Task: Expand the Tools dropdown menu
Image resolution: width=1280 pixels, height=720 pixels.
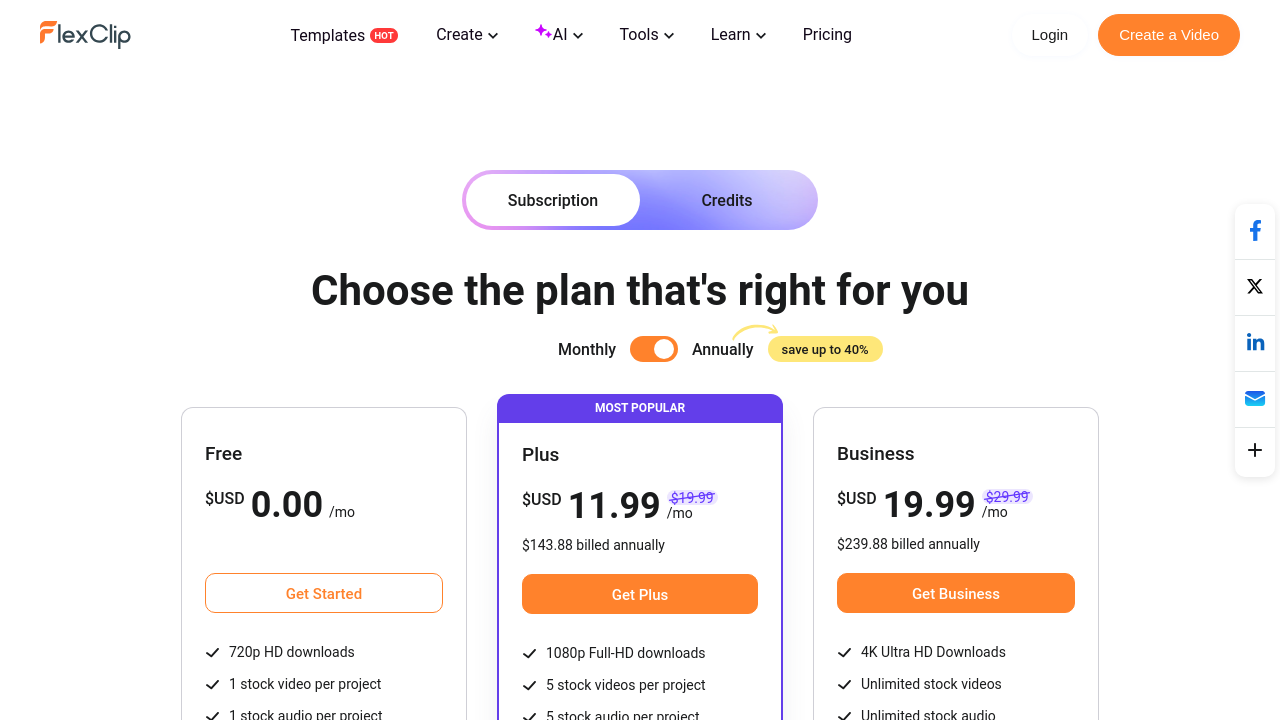Action: 647,35
